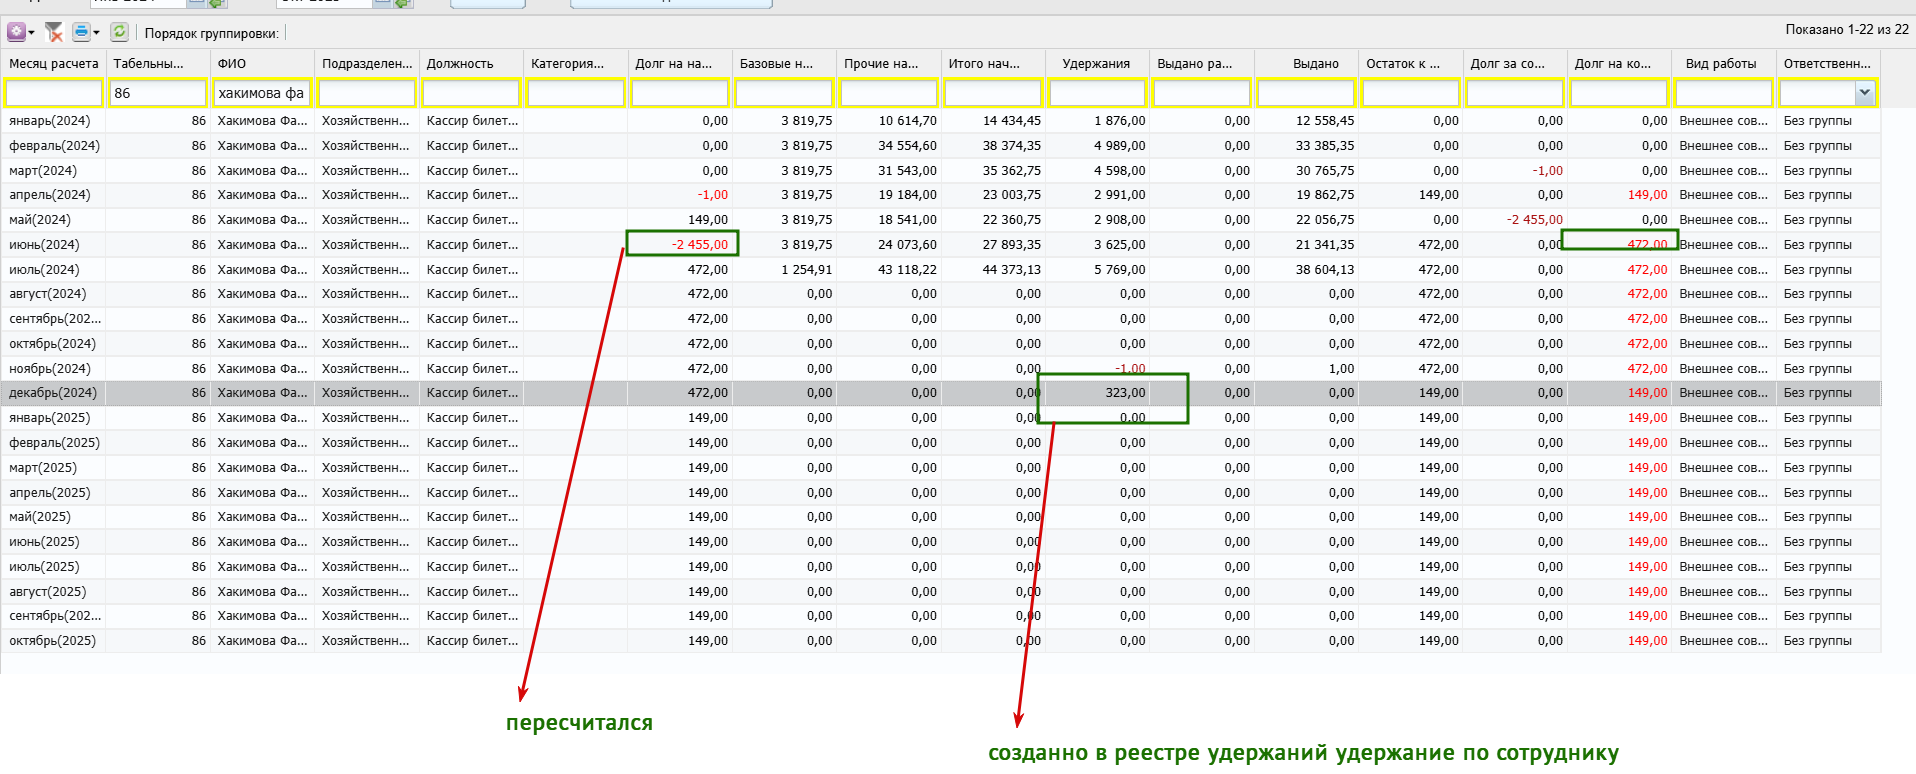Click the 22 056,75 paid-out cell
The height and width of the screenshot is (774, 1916).
pyautogui.click(x=1306, y=220)
